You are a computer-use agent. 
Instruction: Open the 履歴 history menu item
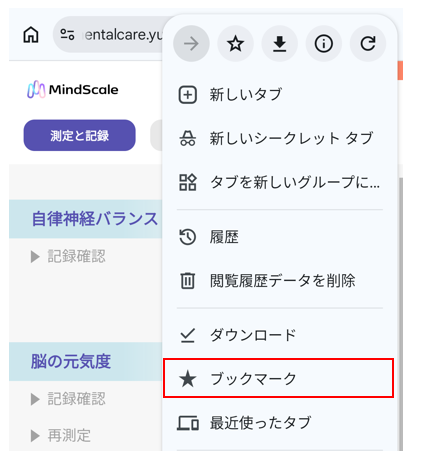(279, 237)
